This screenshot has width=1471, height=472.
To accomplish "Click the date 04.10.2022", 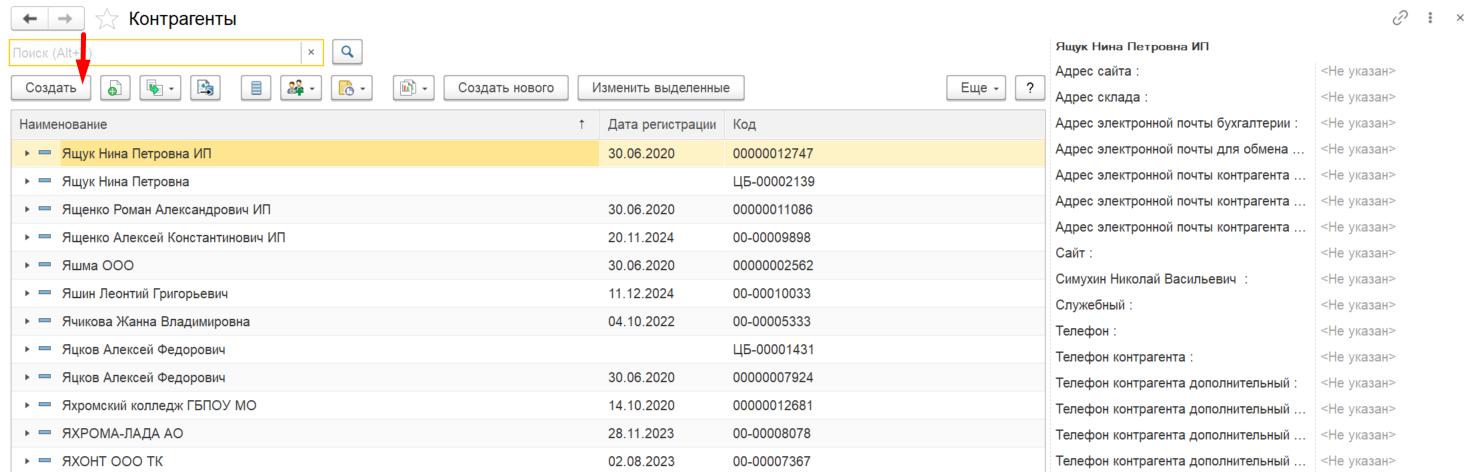I will [x=640, y=322].
